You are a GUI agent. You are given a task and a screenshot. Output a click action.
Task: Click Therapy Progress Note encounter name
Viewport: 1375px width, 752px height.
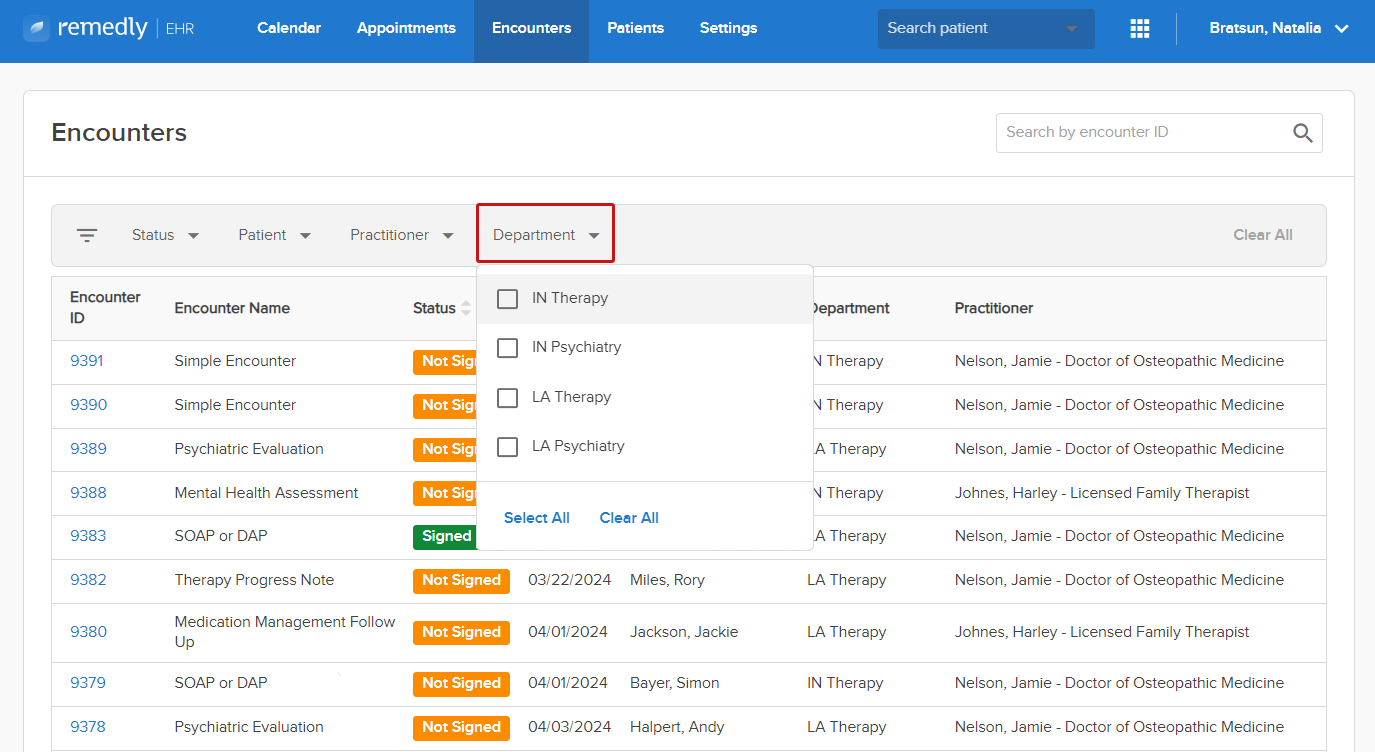(x=254, y=580)
